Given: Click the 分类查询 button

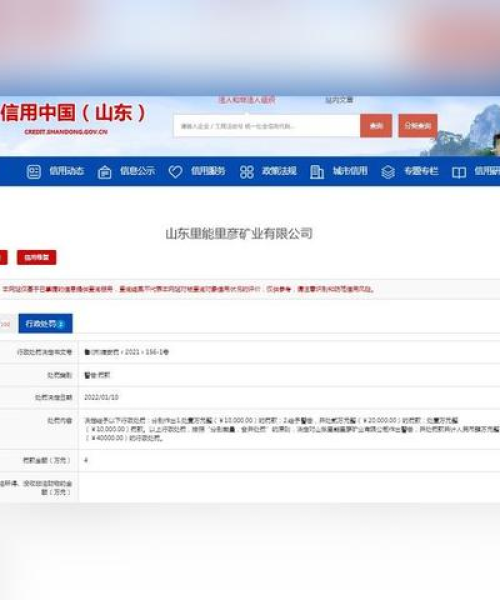Looking at the screenshot, I should coord(418,126).
